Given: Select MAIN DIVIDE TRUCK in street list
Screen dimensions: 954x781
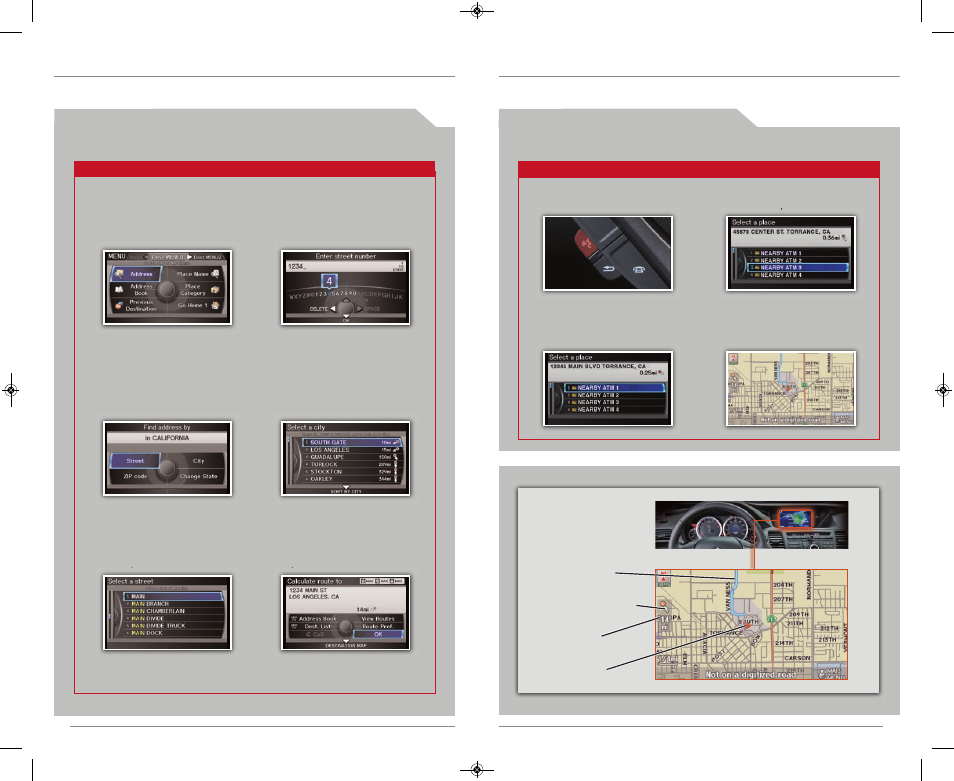Looking at the screenshot, I should [x=173, y=626].
